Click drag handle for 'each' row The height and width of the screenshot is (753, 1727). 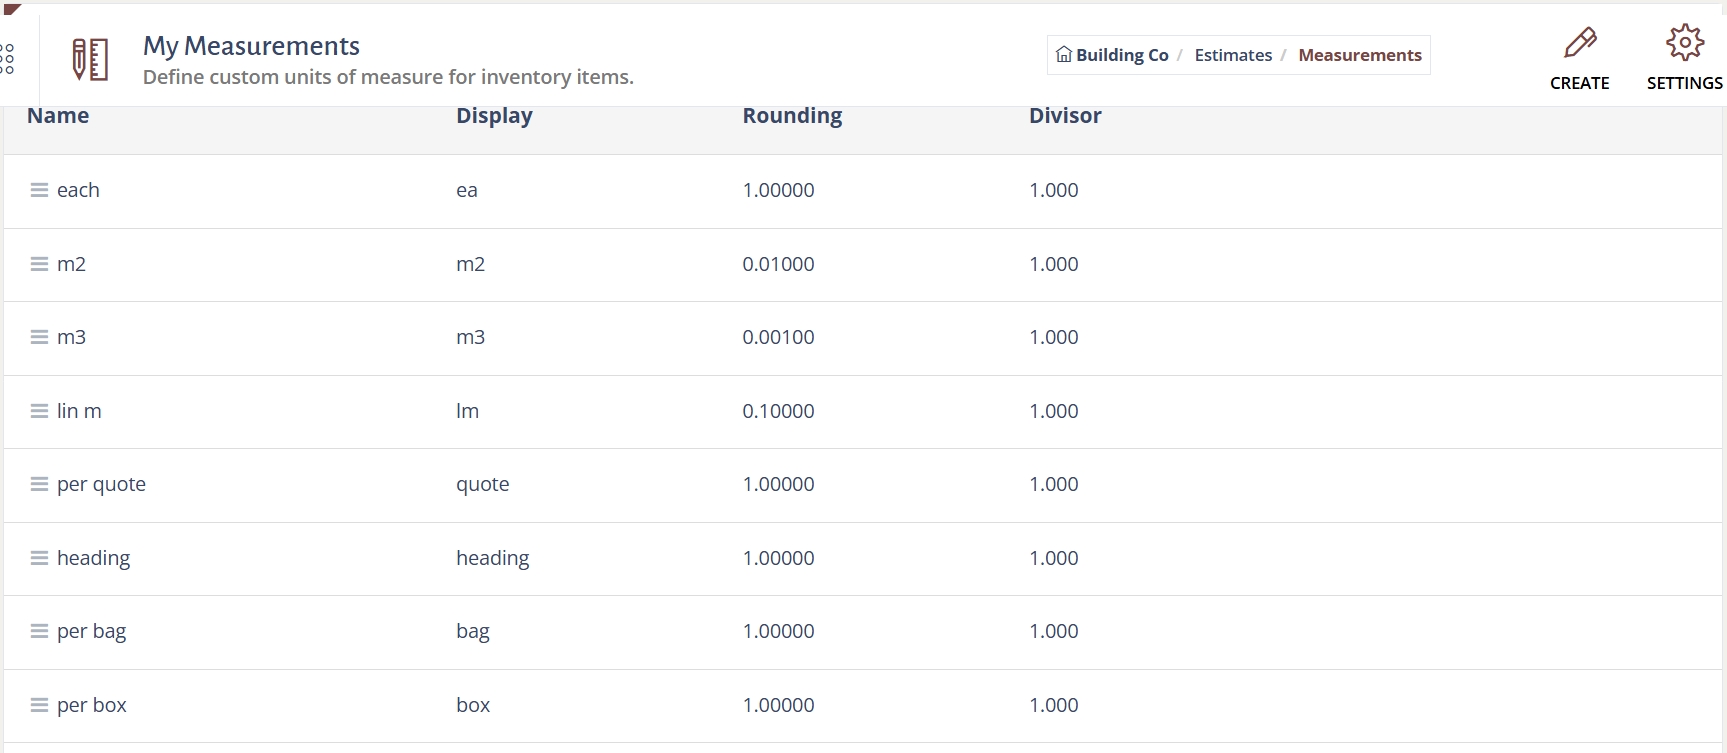pyautogui.click(x=39, y=190)
